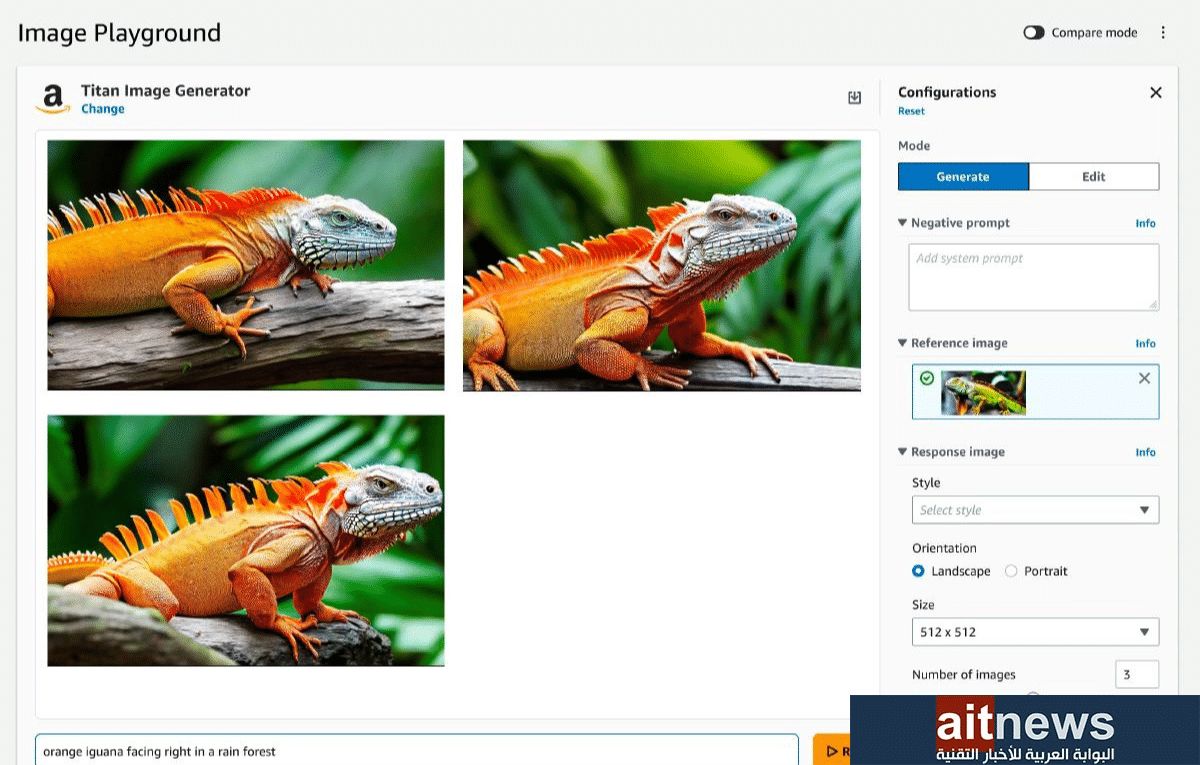
Task: Click the download icon above the images
Action: point(854,97)
